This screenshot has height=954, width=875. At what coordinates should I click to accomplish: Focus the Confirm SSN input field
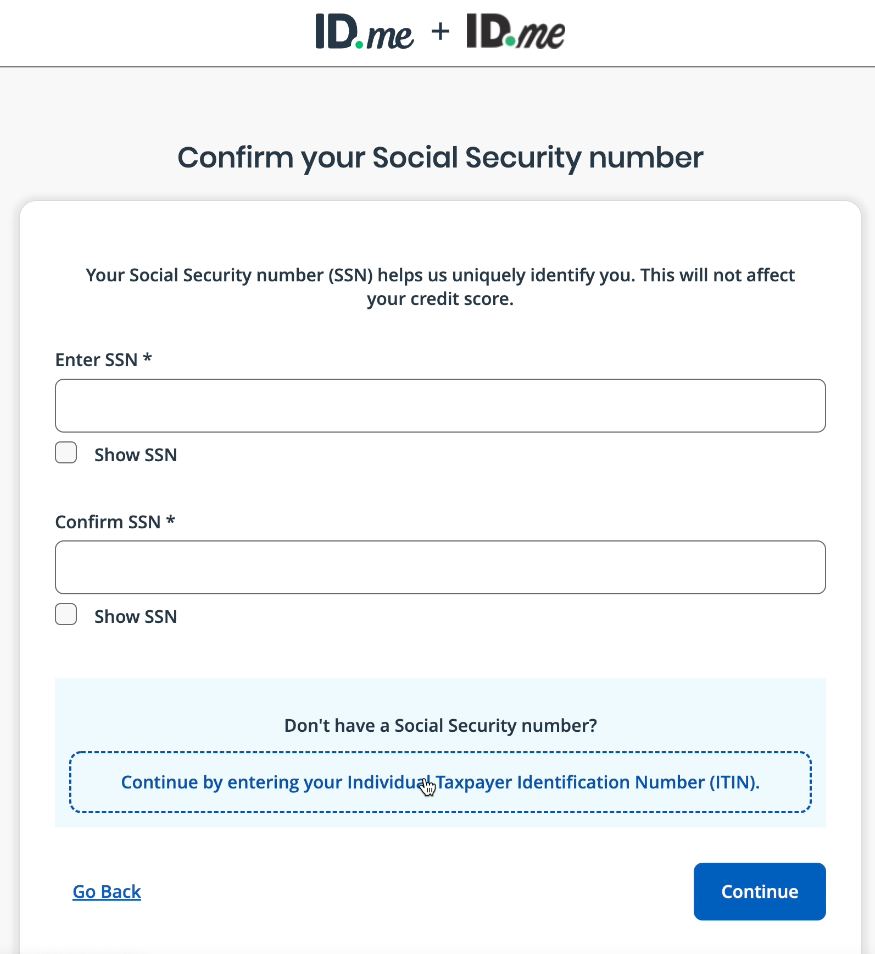tap(440, 568)
